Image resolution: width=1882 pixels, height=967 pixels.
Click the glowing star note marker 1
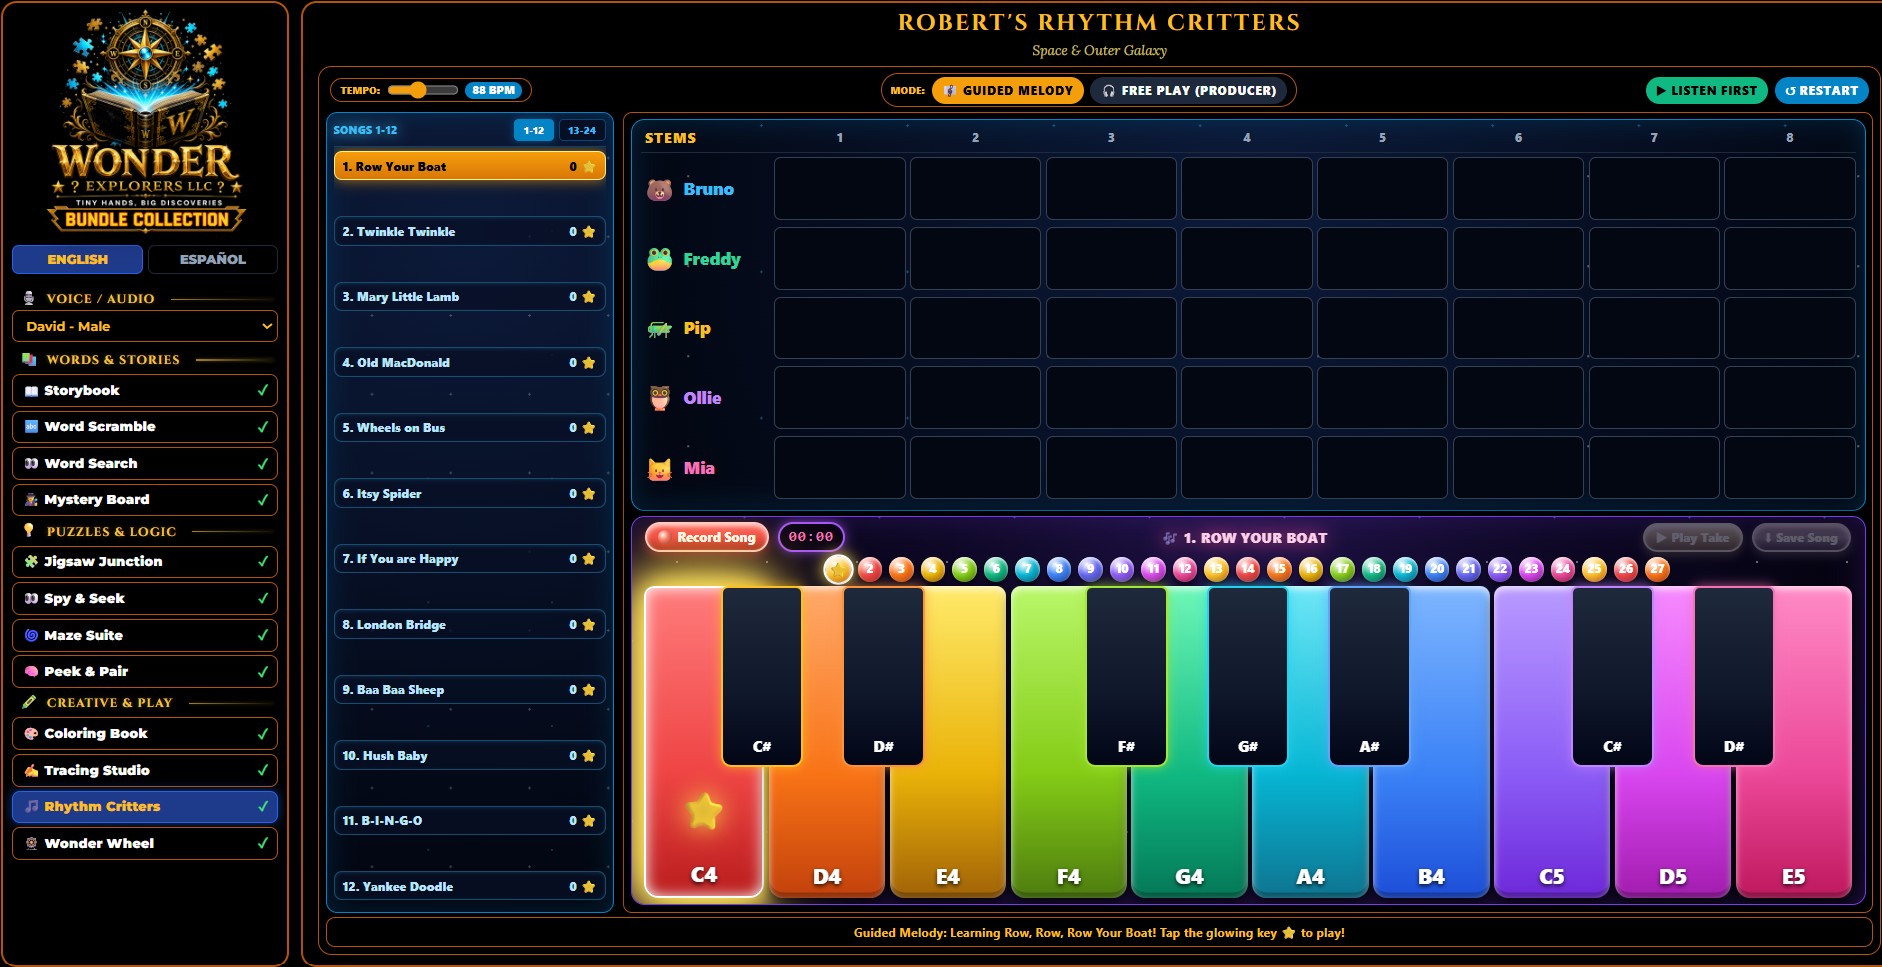click(x=838, y=569)
